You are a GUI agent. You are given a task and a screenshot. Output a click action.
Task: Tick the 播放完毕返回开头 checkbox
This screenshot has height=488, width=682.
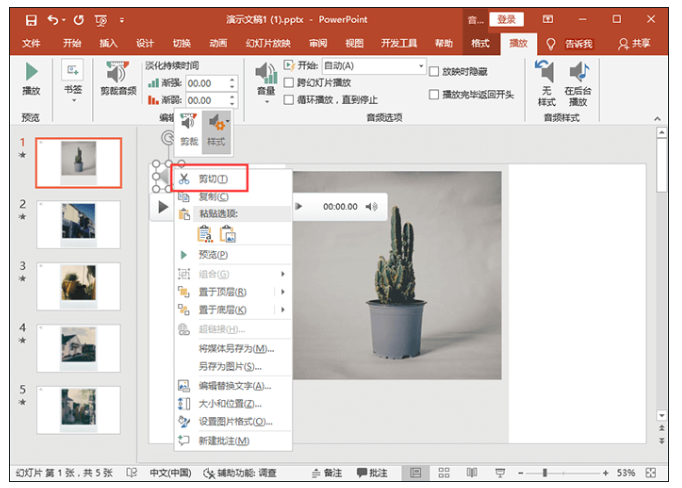pyautogui.click(x=434, y=94)
